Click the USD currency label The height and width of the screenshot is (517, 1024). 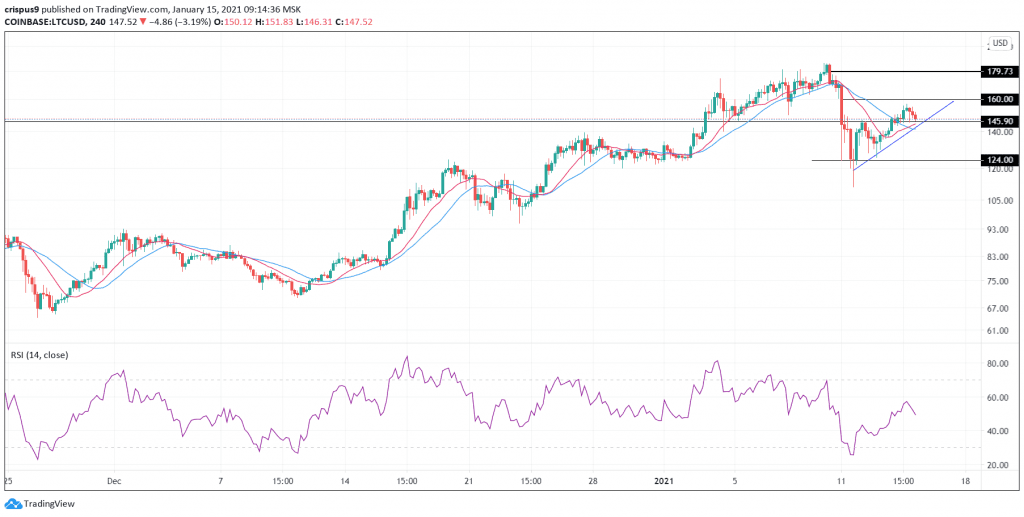(999, 44)
